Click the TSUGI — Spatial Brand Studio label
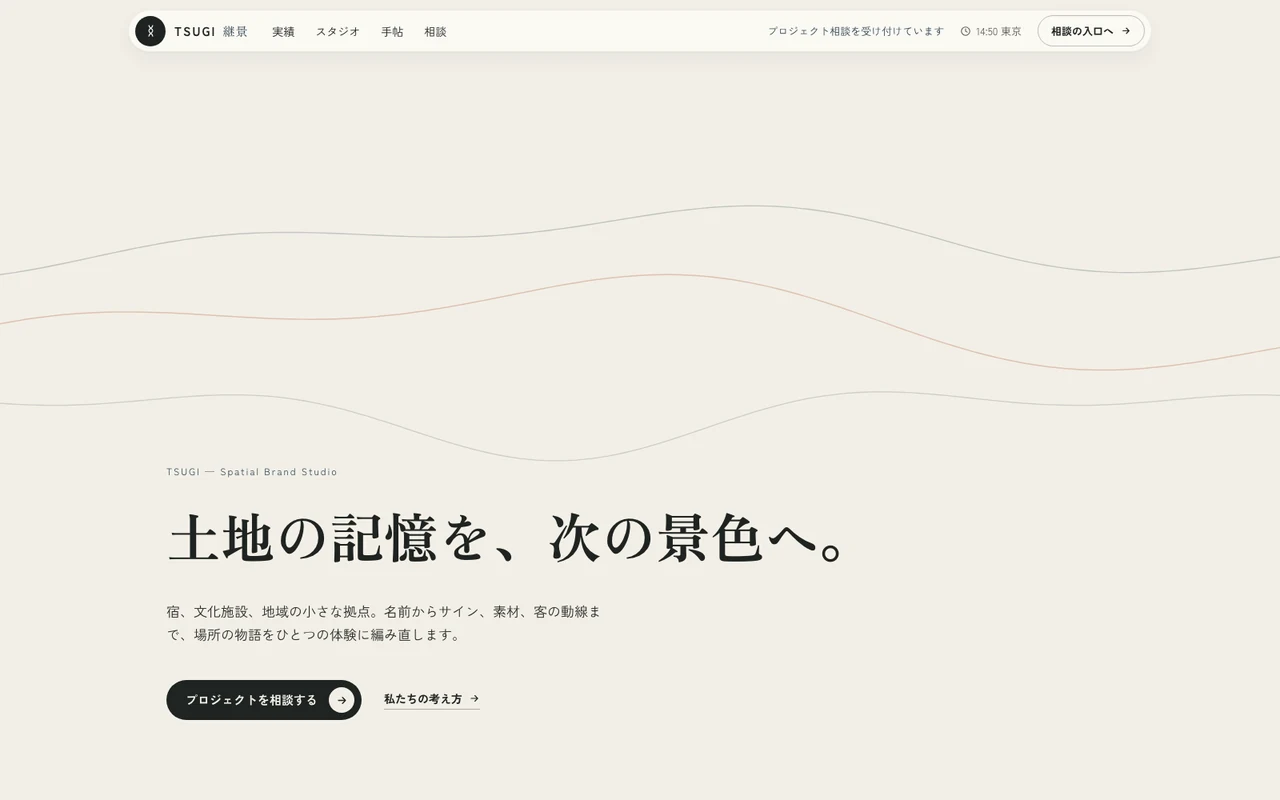The image size is (1280, 800). (252, 472)
